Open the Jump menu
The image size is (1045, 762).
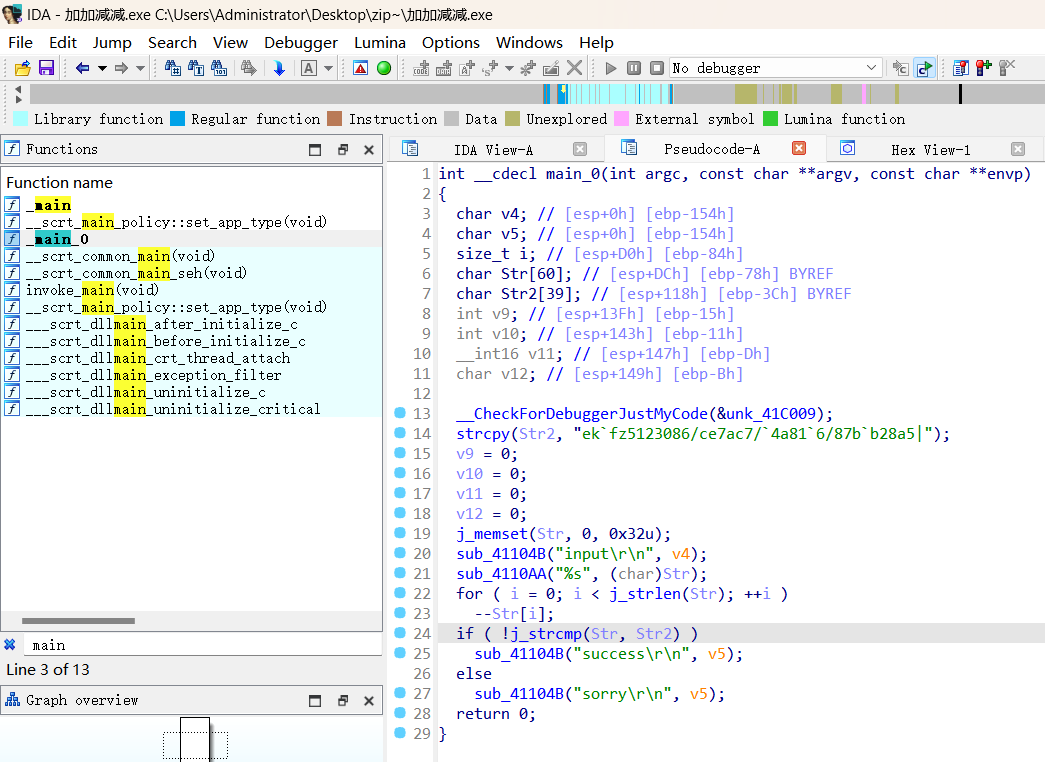(x=112, y=43)
